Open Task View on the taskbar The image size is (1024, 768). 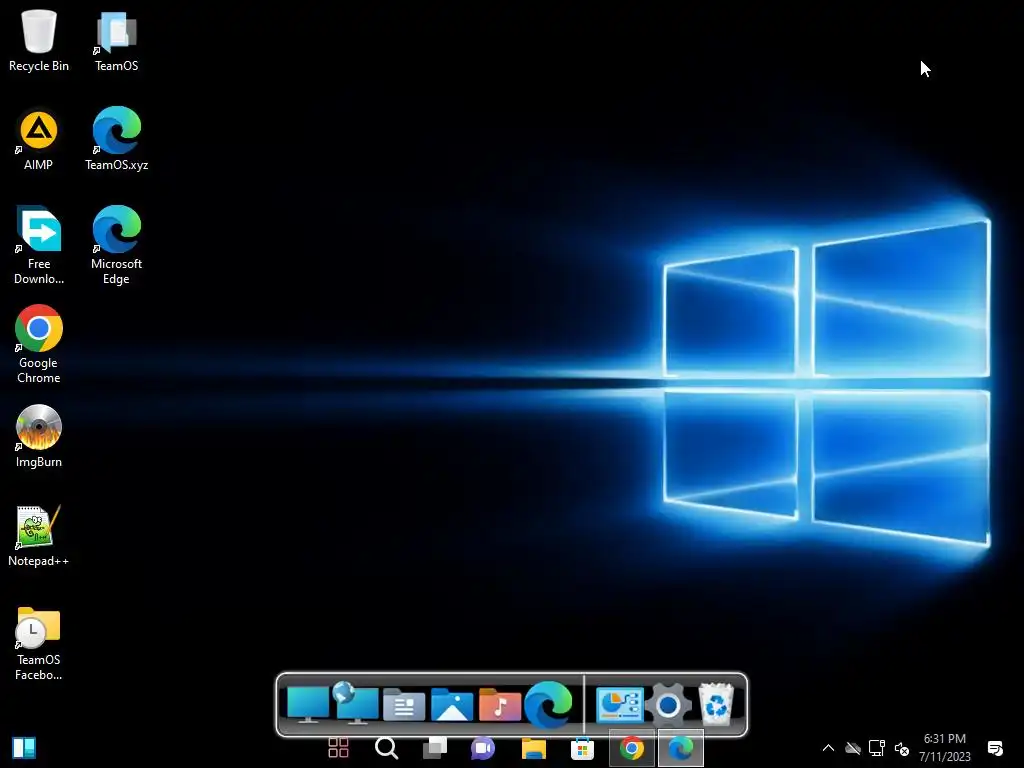point(435,748)
